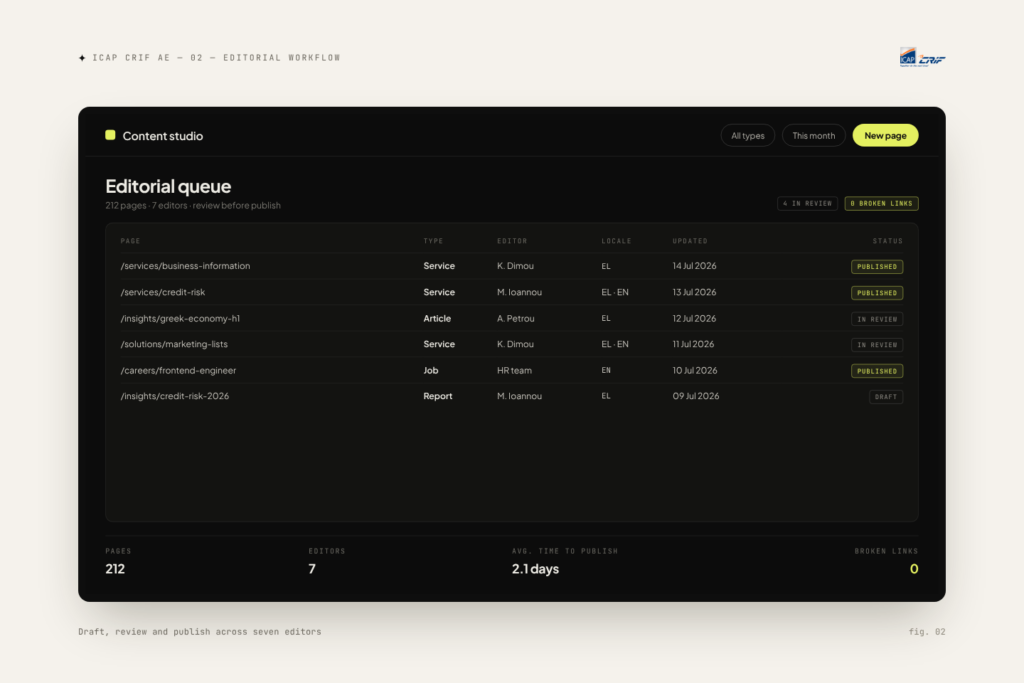Click the STATUS column header
The image size is (1024, 683).
888,241
